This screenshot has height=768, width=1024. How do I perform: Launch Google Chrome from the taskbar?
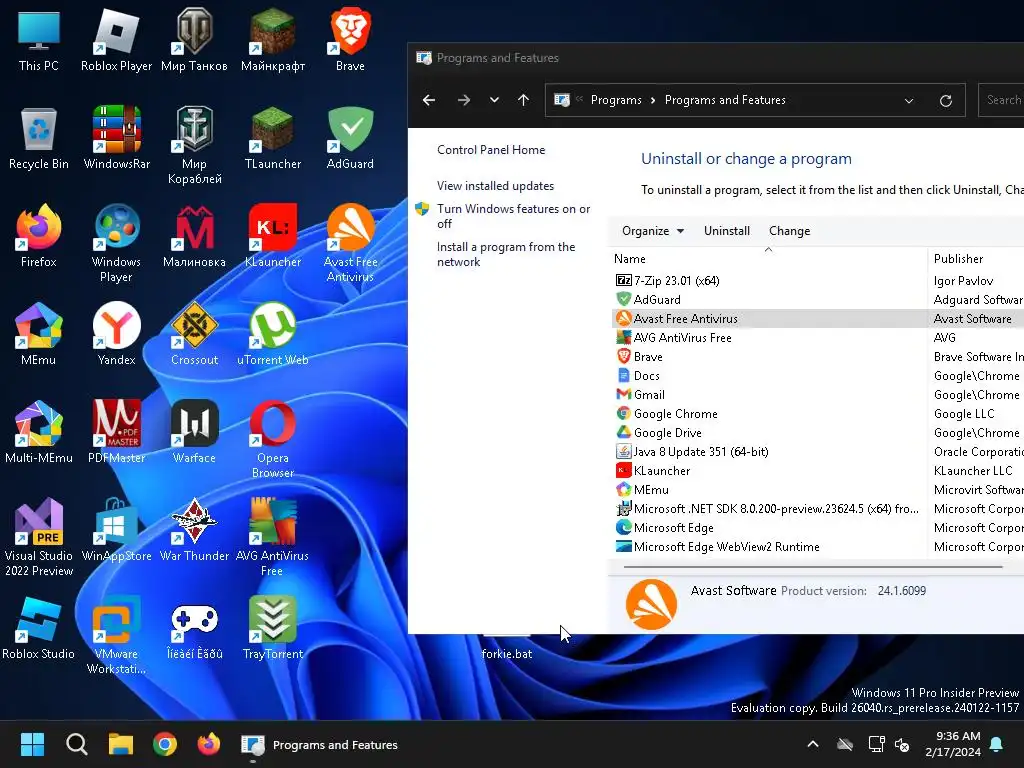[x=165, y=744]
